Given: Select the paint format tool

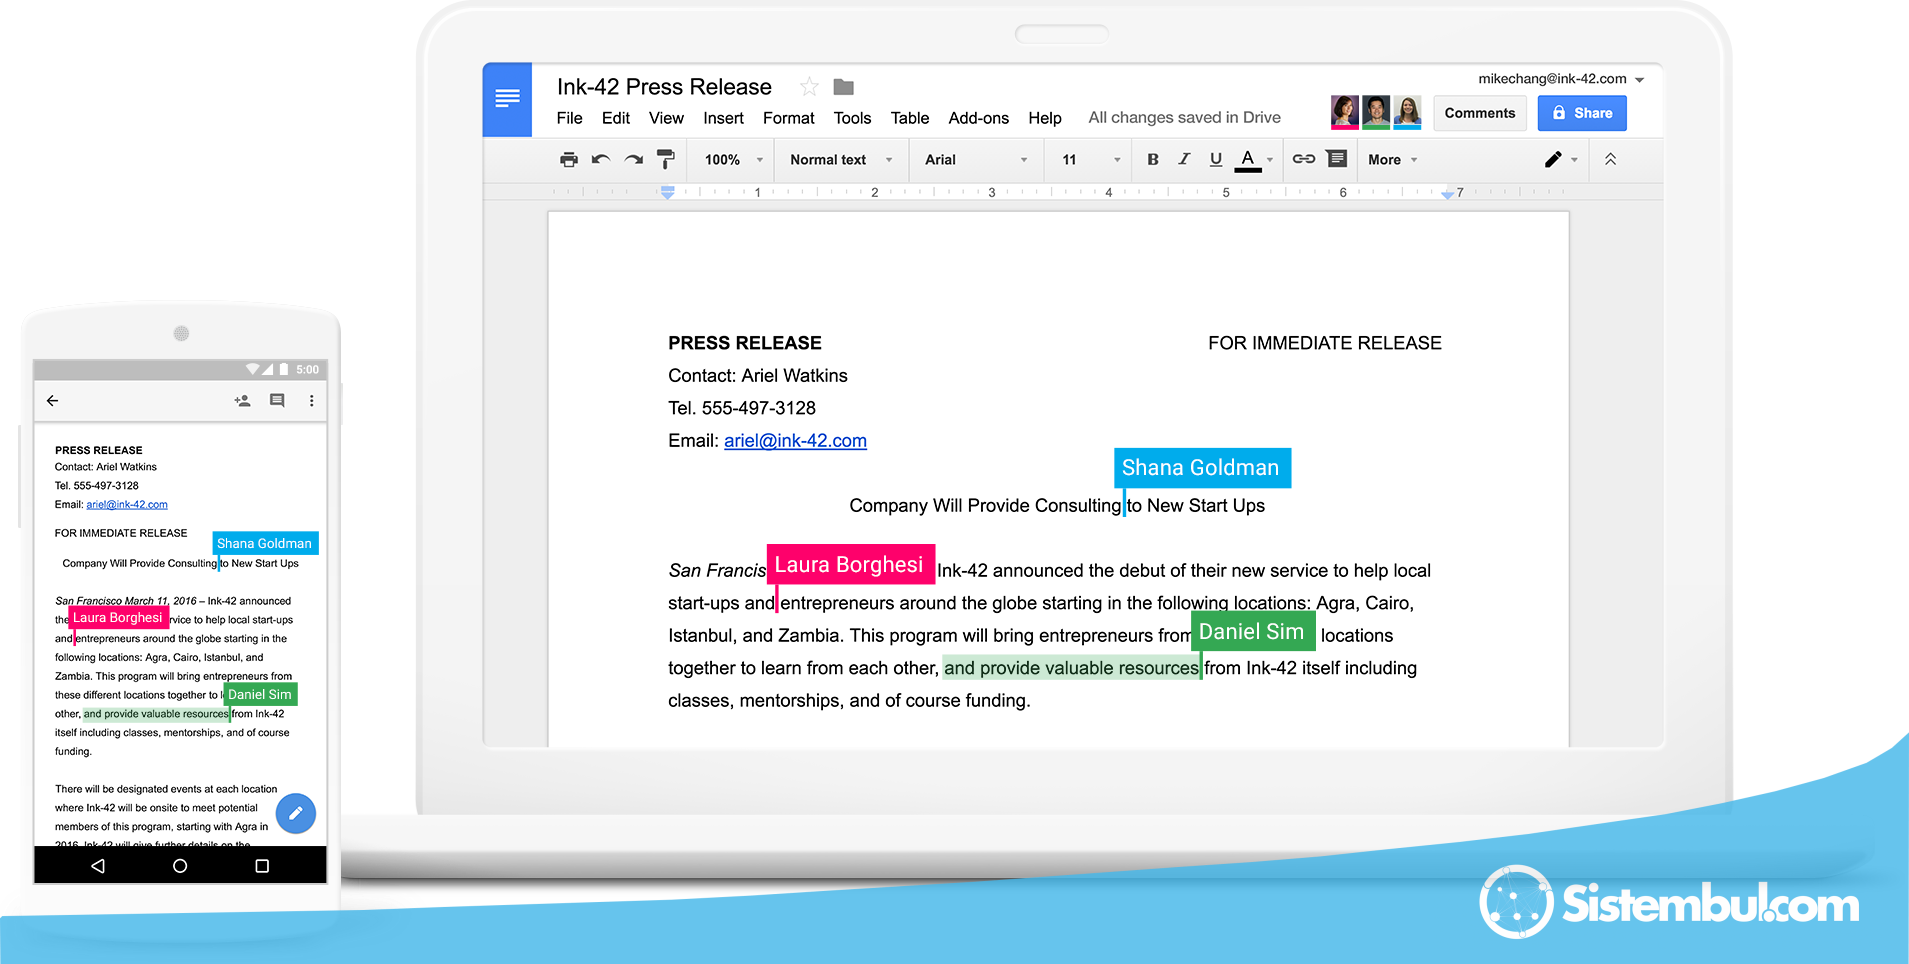Looking at the screenshot, I should point(665,160).
